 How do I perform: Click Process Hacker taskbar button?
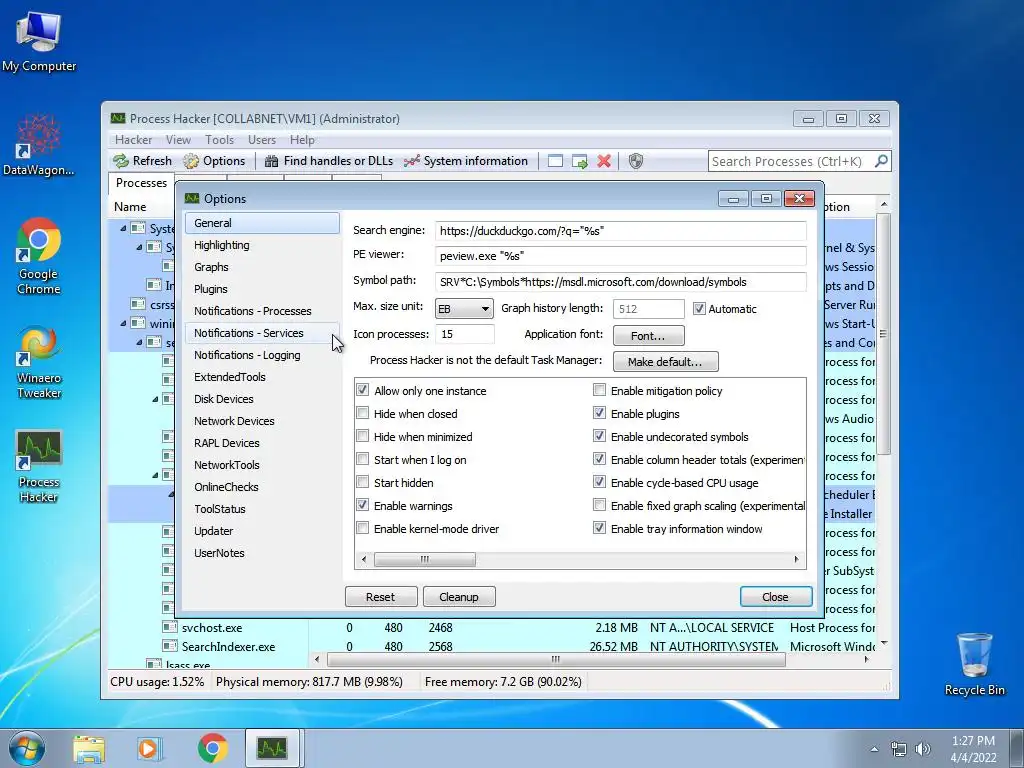click(x=272, y=748)
